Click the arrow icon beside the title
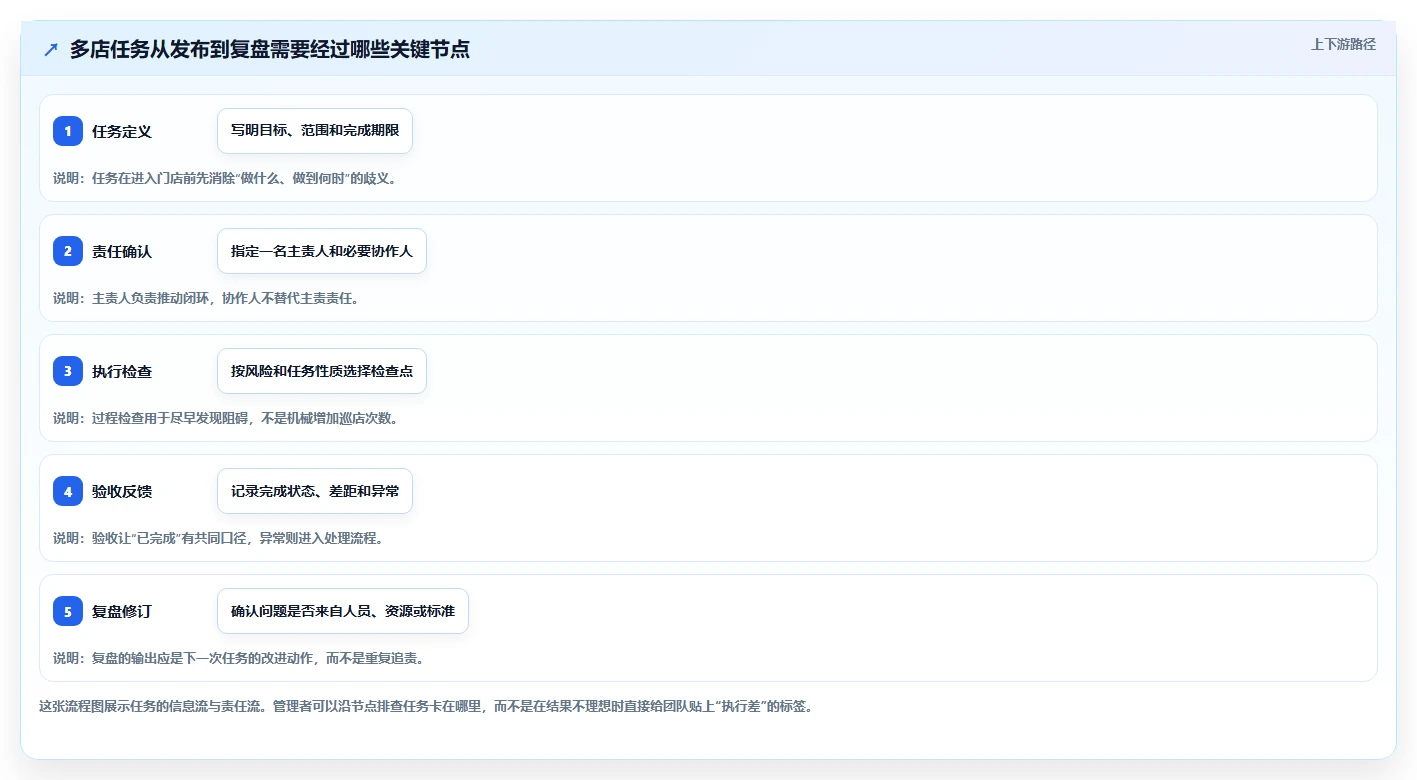The image size is (1417, 780). click(51, 49)
